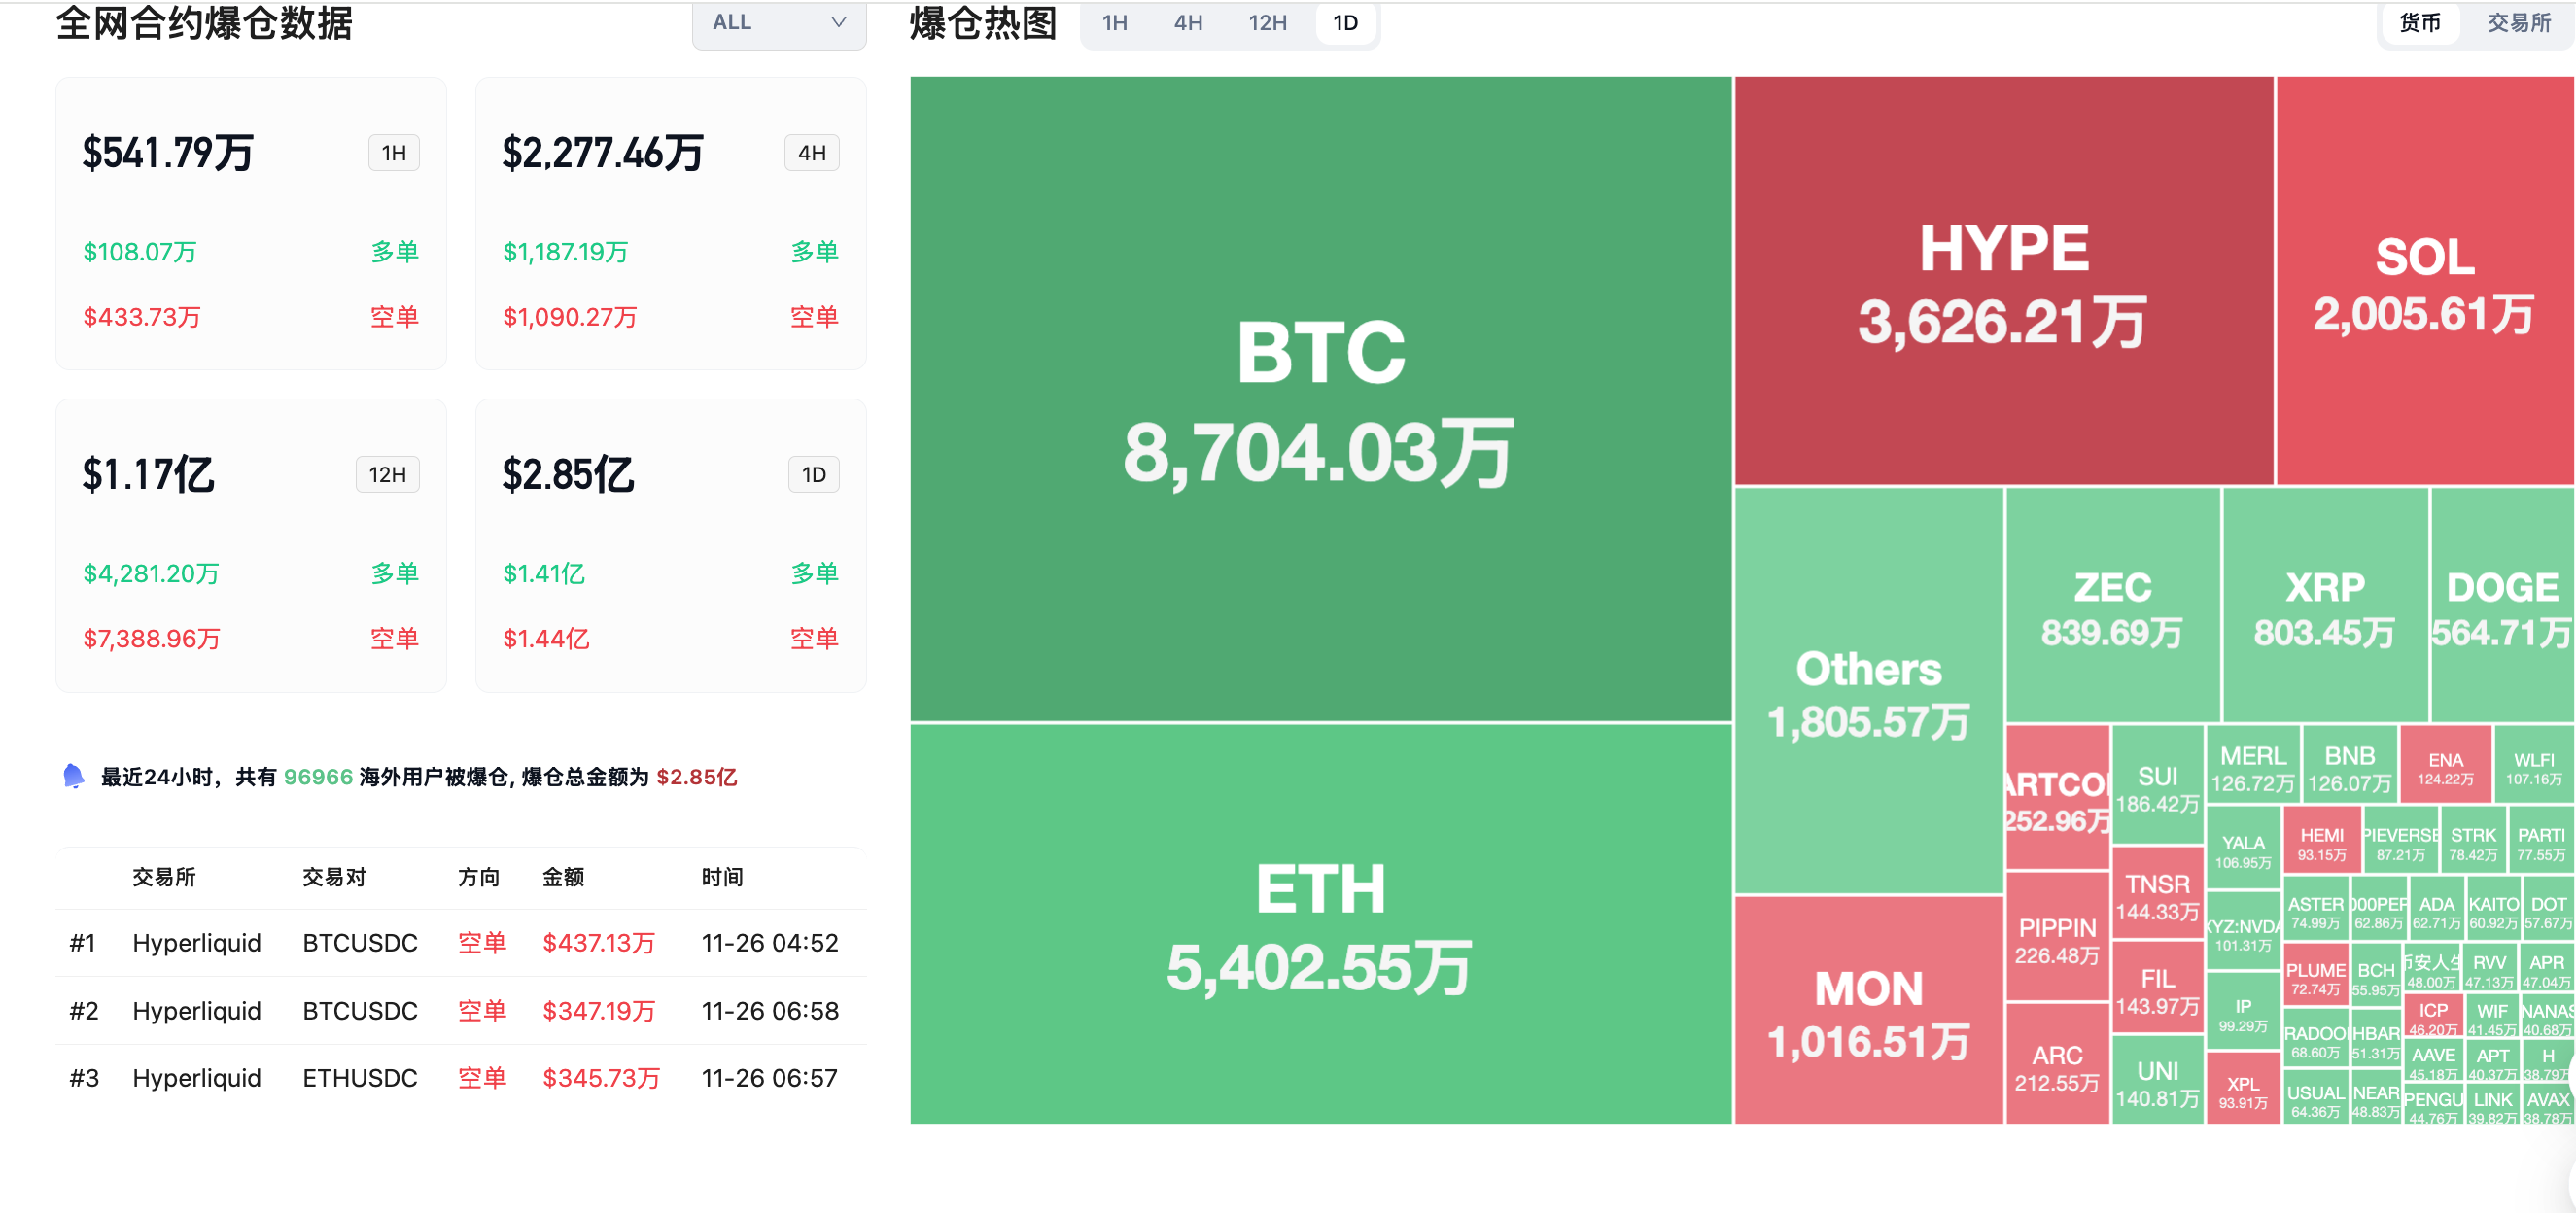Click the 1D badge on $2.85亿 card

tap(813, 474)
